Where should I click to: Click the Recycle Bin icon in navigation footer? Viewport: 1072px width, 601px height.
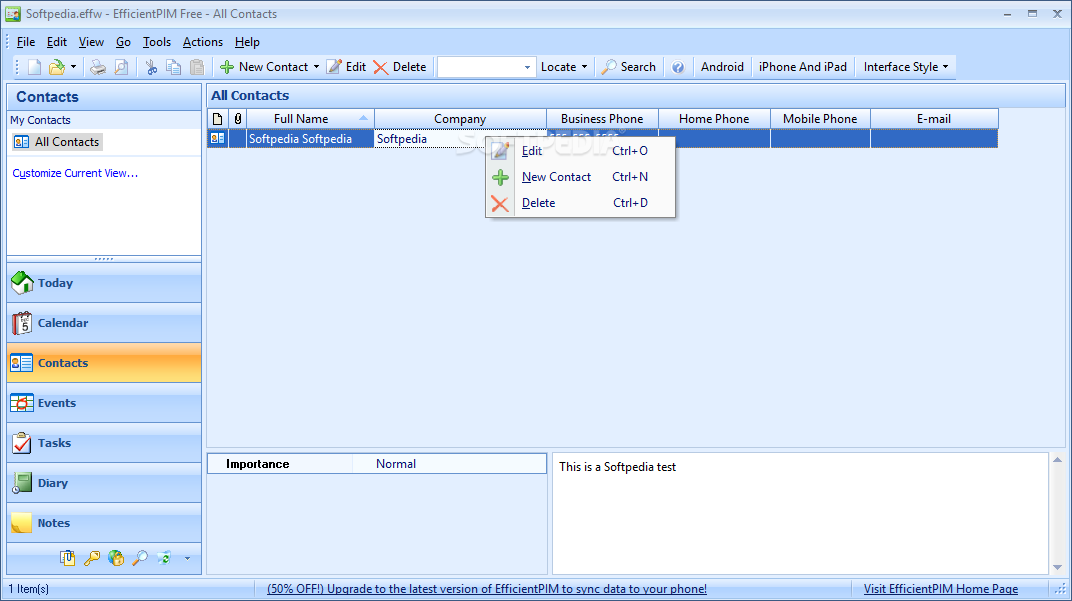tap(164, 559)
